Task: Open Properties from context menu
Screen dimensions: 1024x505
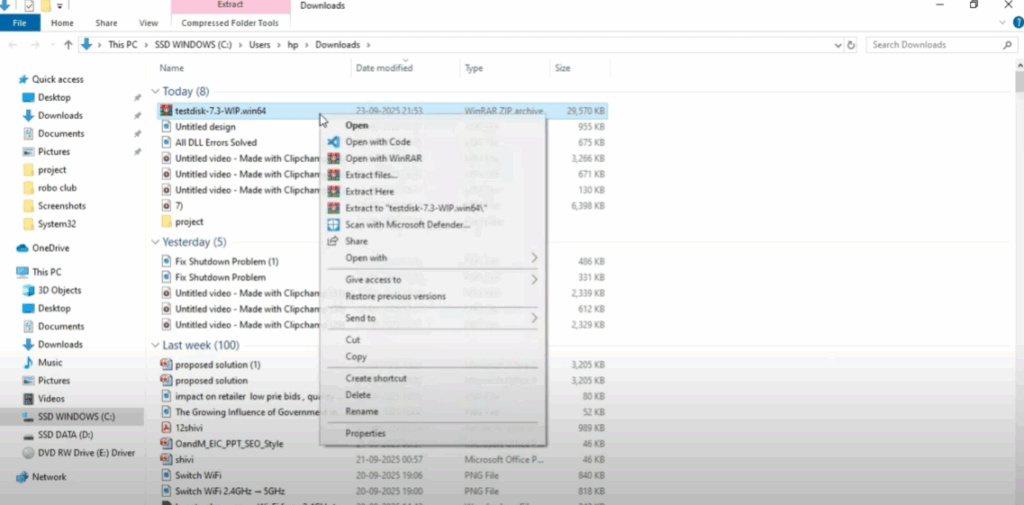Action: (365, 433)
